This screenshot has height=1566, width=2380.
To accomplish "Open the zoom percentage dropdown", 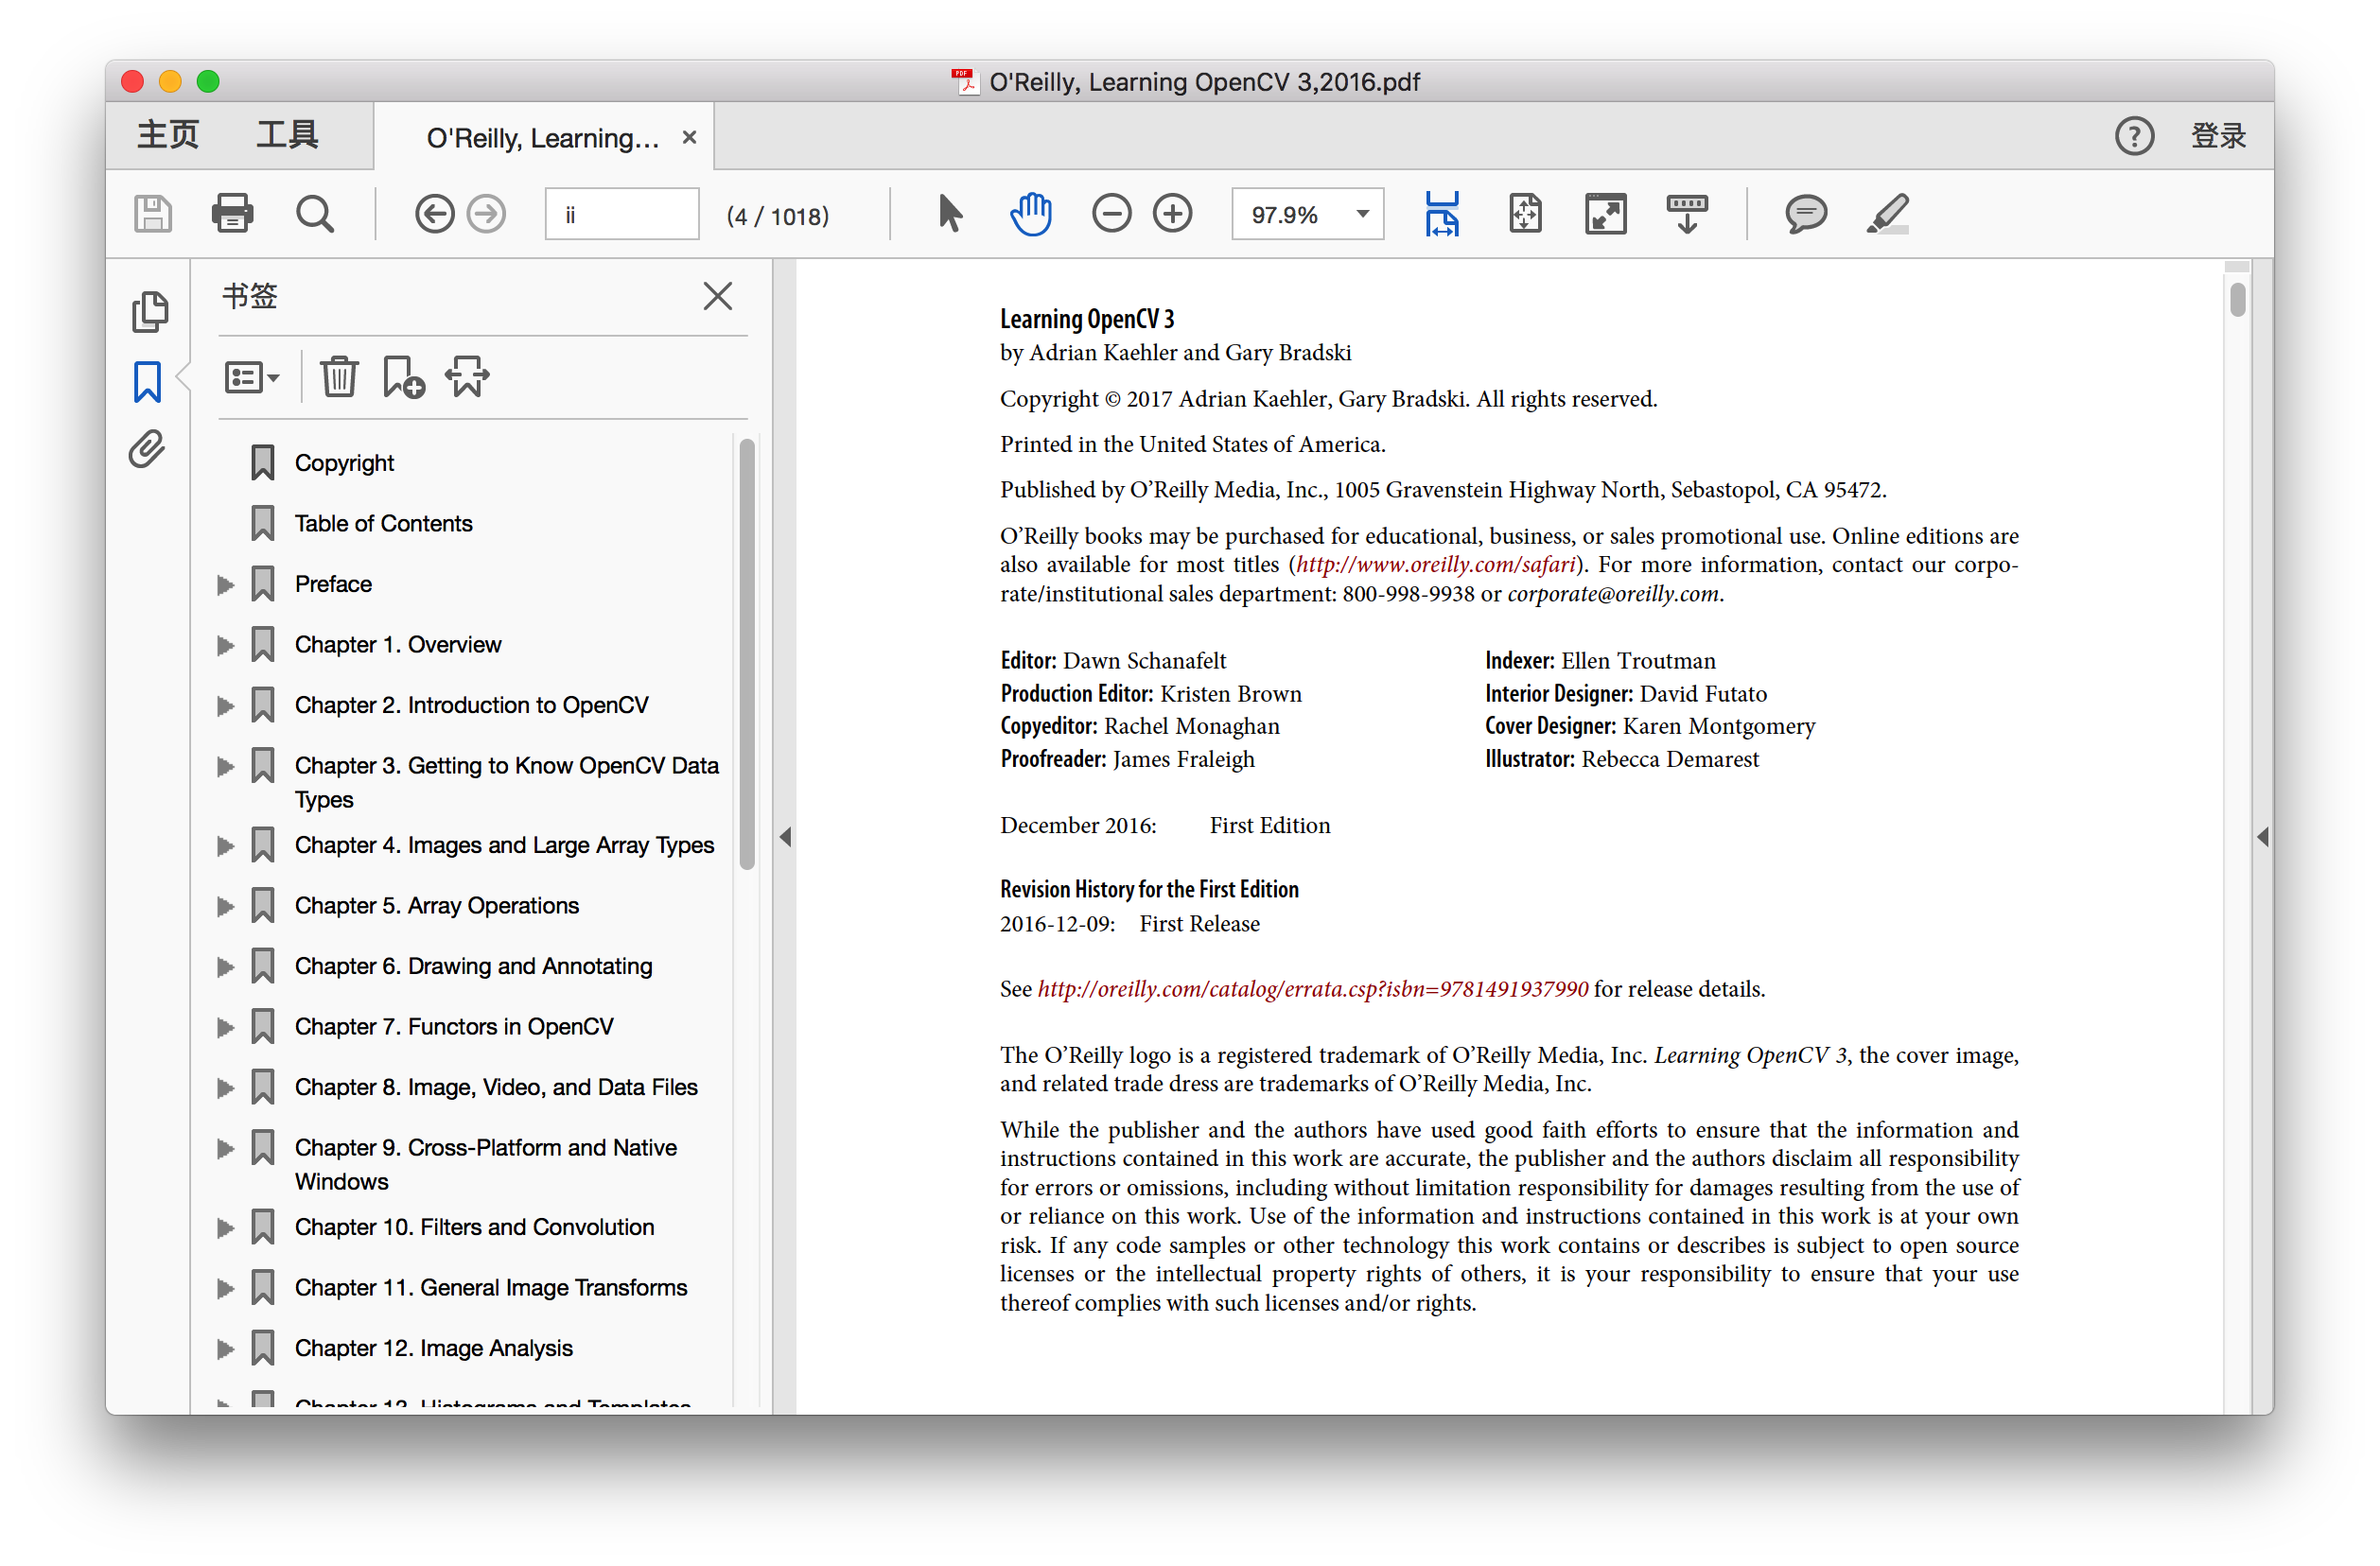I will coord(1361,214).
